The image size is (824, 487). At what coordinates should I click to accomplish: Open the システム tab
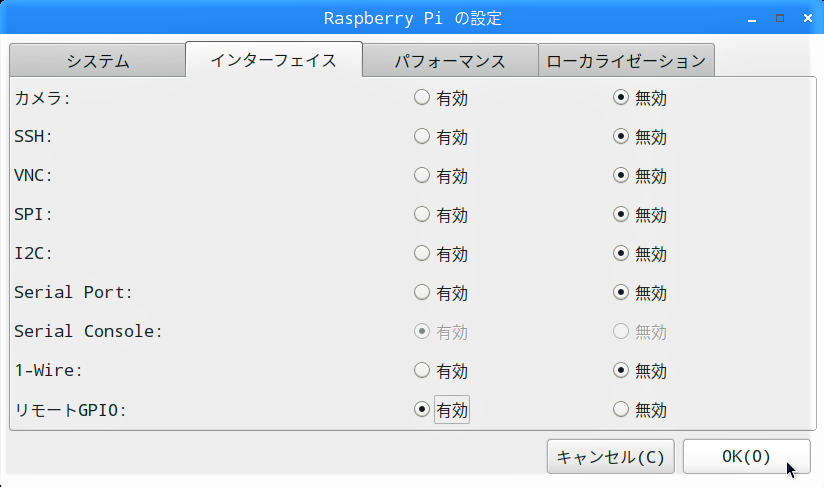98,61
